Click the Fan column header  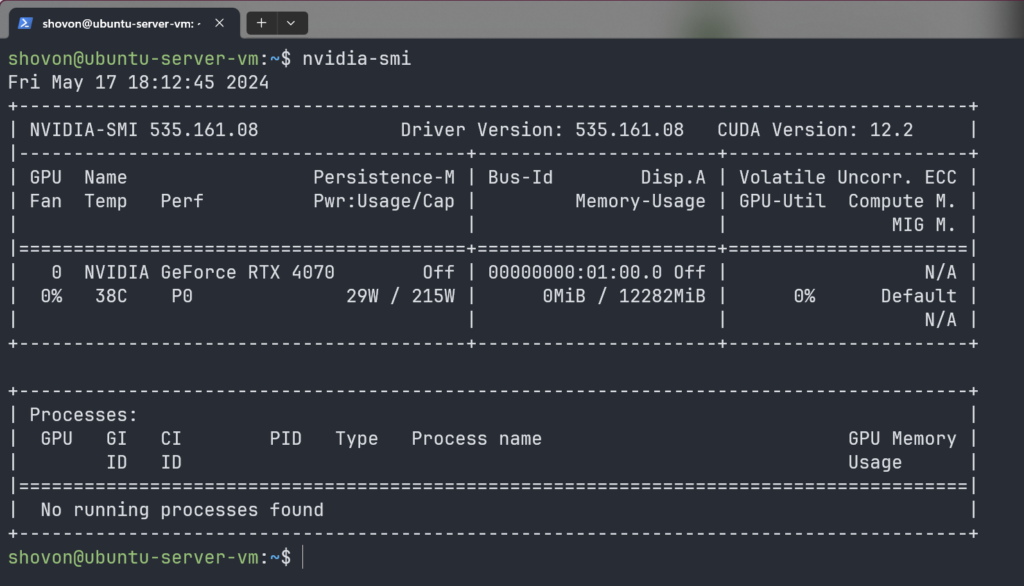point(46,201)
